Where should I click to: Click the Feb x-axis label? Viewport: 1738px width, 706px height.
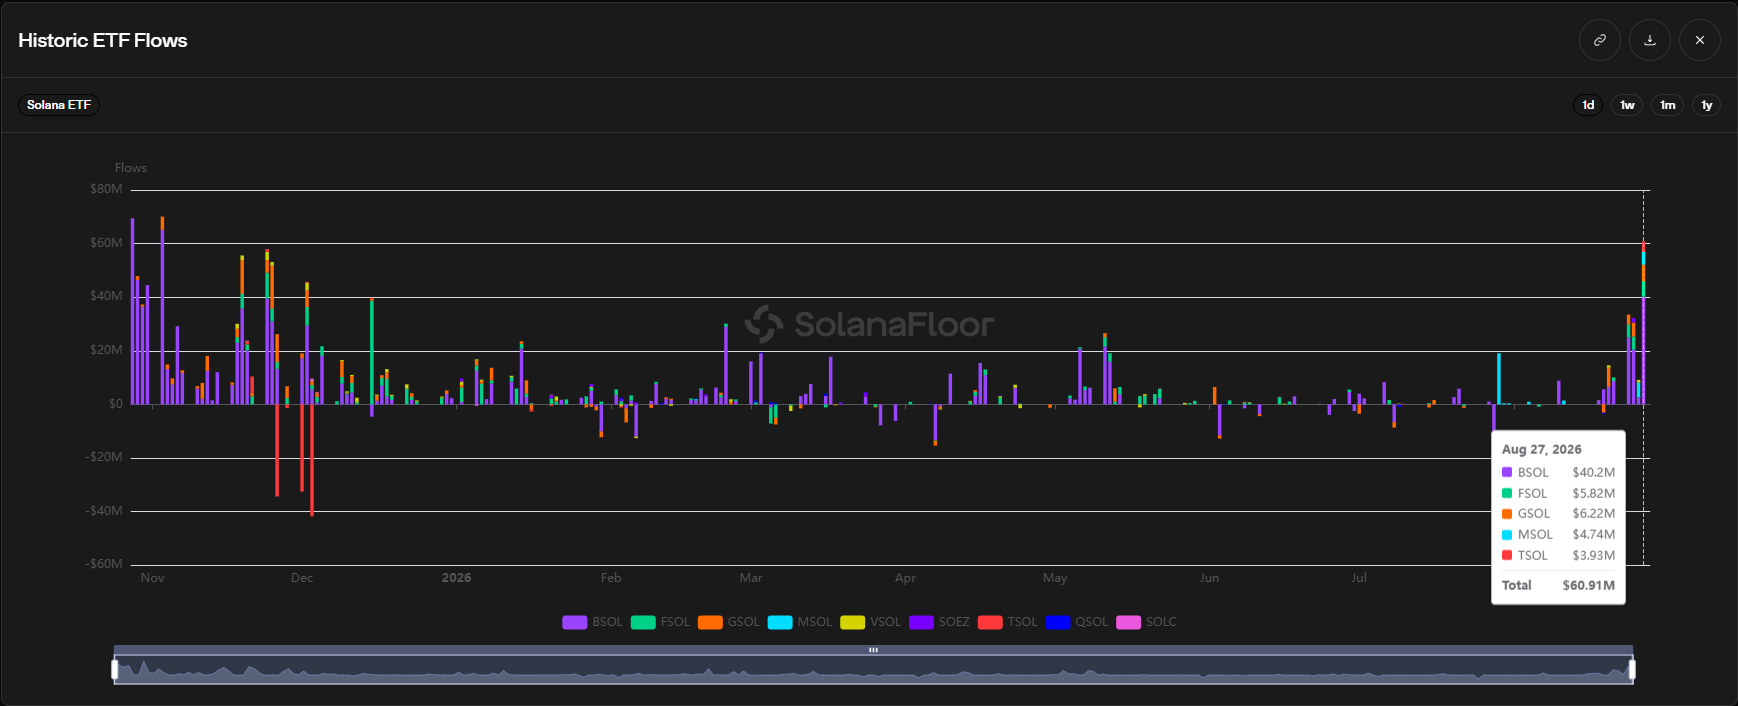point(611,578)
